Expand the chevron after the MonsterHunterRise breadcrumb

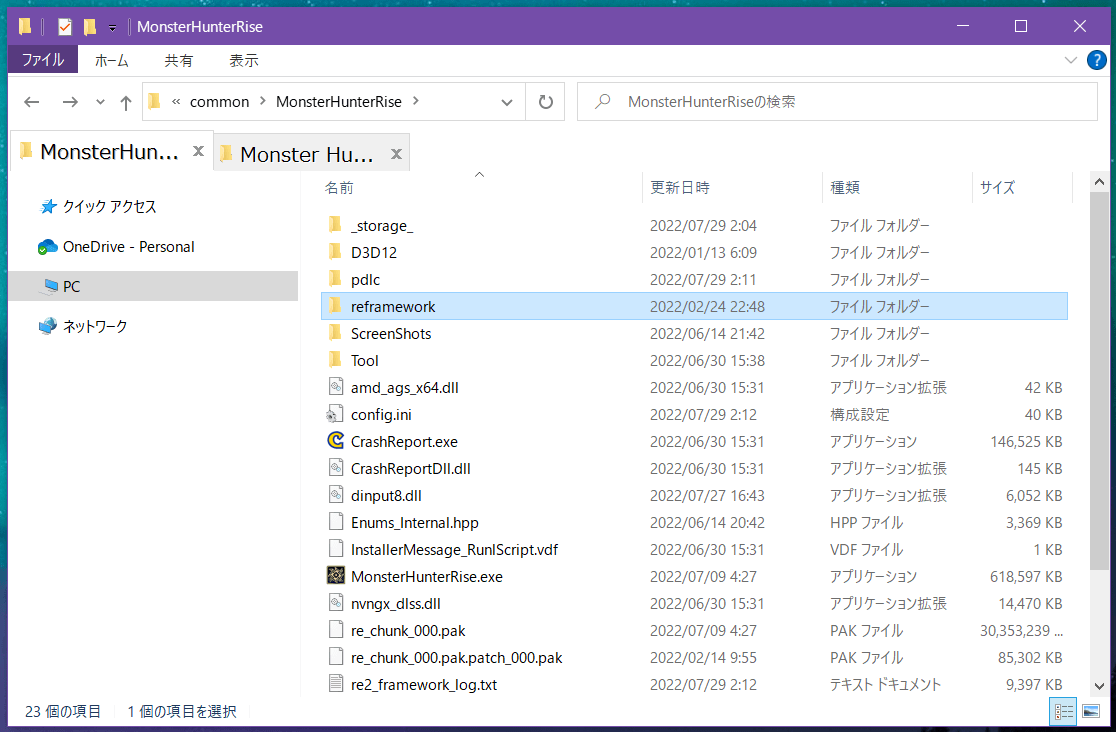pos(416,102)
